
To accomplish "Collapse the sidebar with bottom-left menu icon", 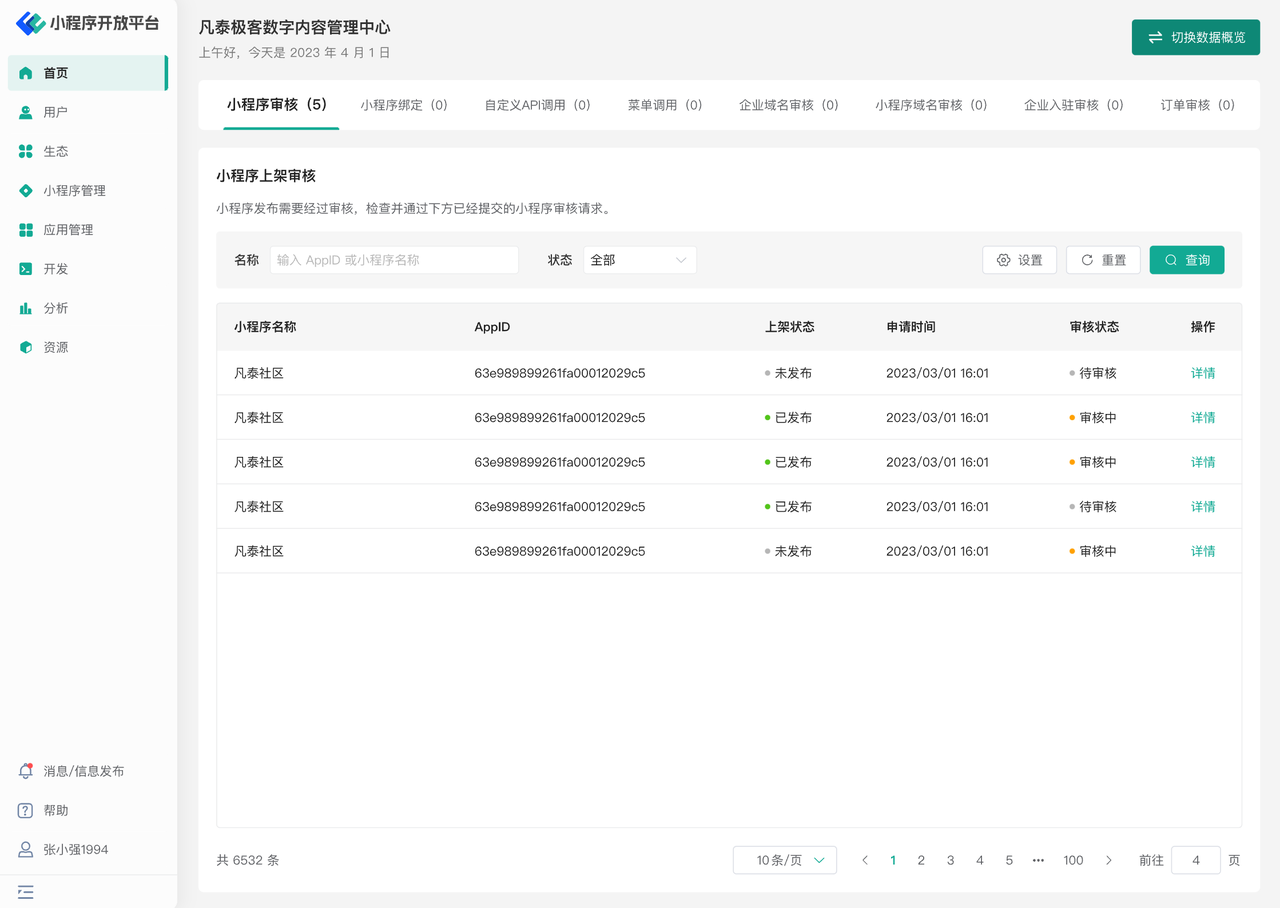I will 26,891.
